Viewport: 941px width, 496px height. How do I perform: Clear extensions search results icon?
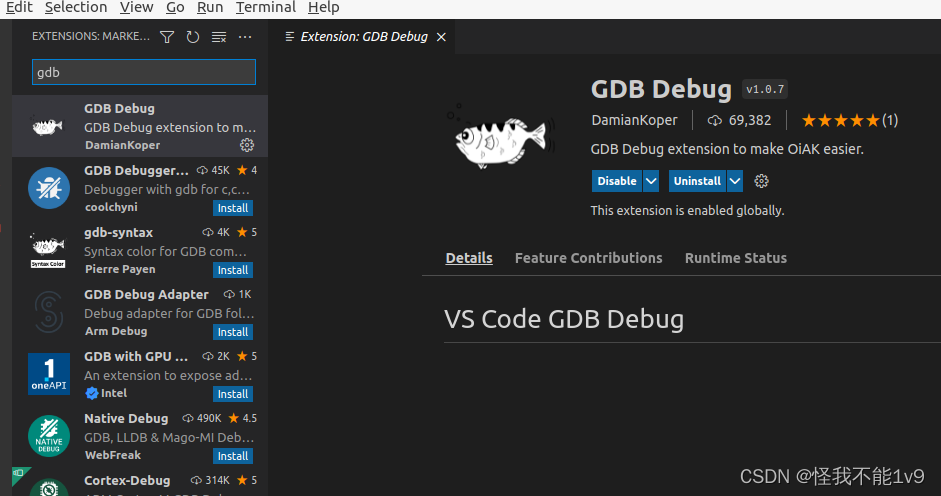tap(219, 37)
